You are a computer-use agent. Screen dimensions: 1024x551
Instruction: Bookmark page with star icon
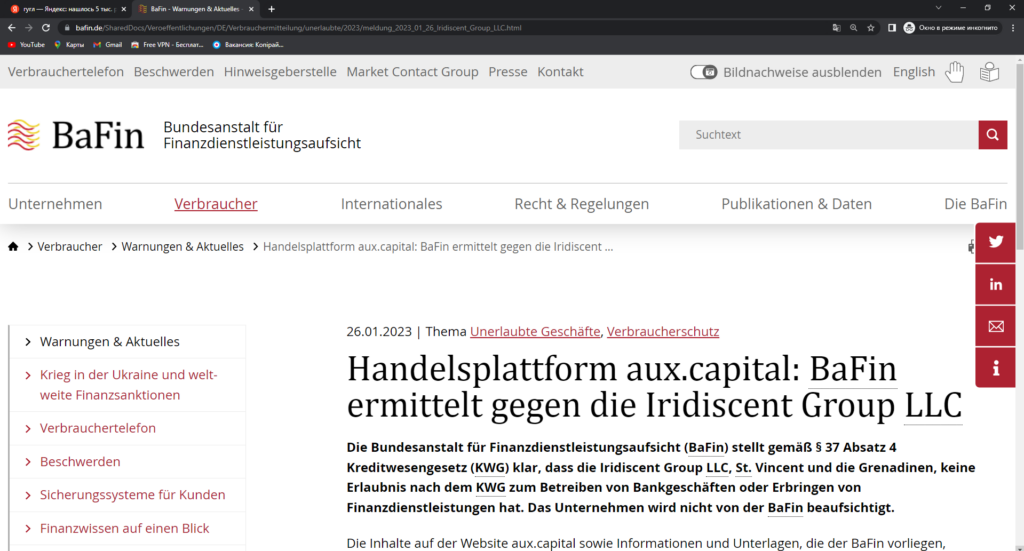click(x=871, y=27)
